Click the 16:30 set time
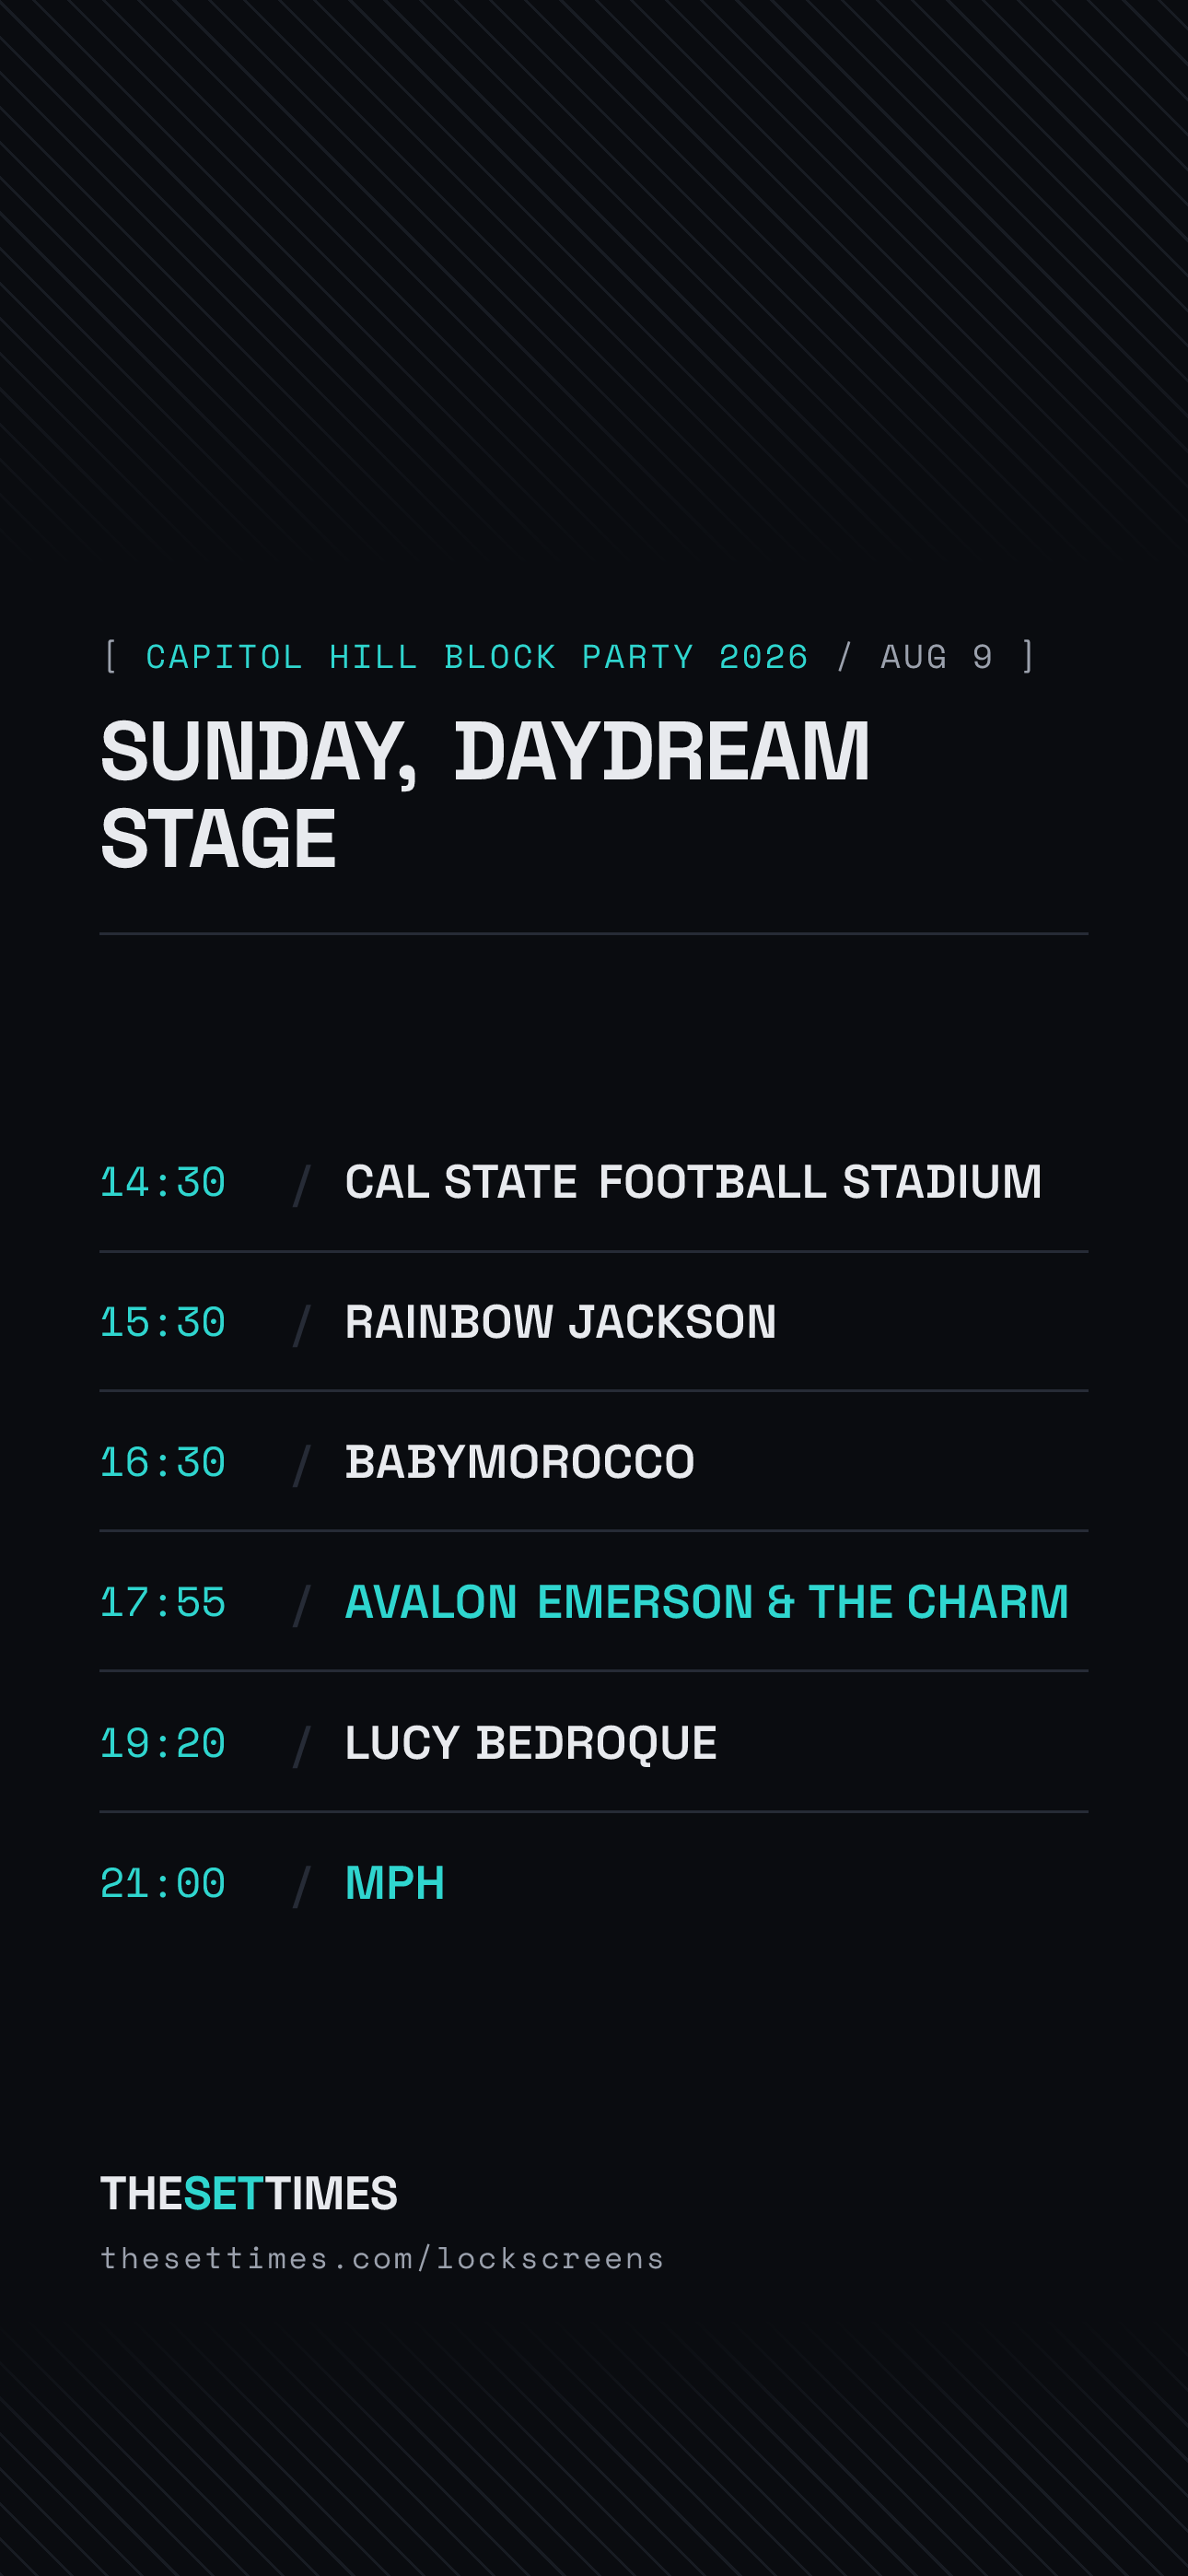Screen dimensions: 1188x2576 point(163,1462)
